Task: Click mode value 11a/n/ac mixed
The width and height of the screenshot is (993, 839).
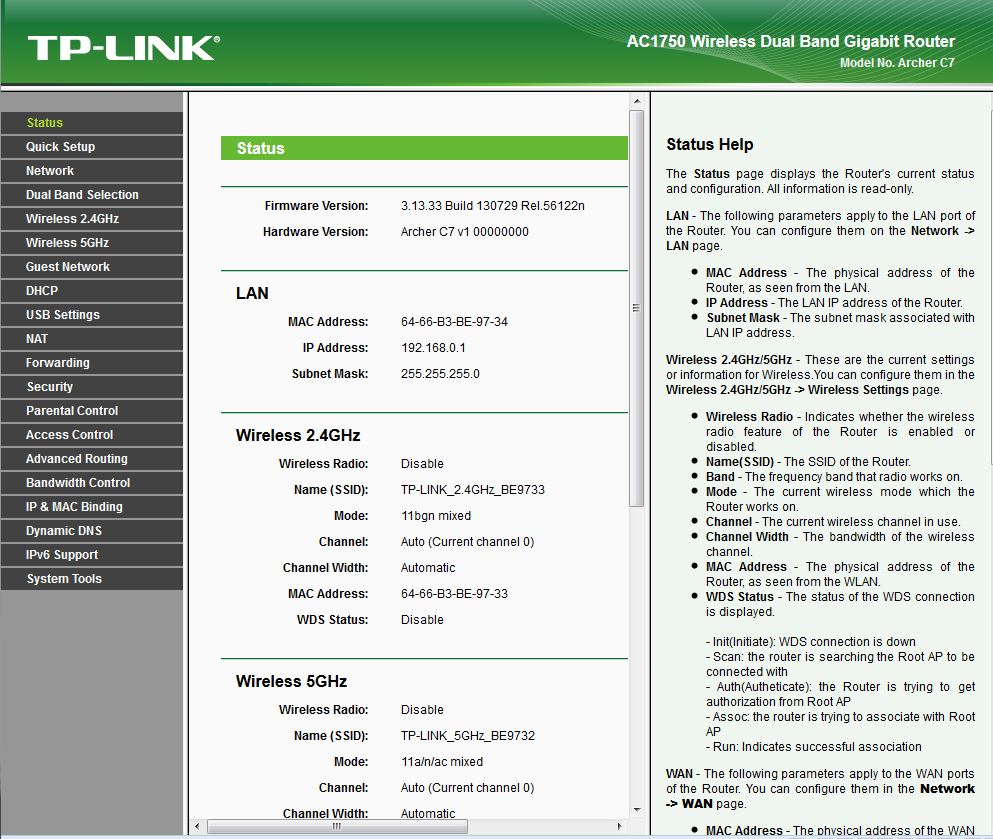Action: (442, 762)
